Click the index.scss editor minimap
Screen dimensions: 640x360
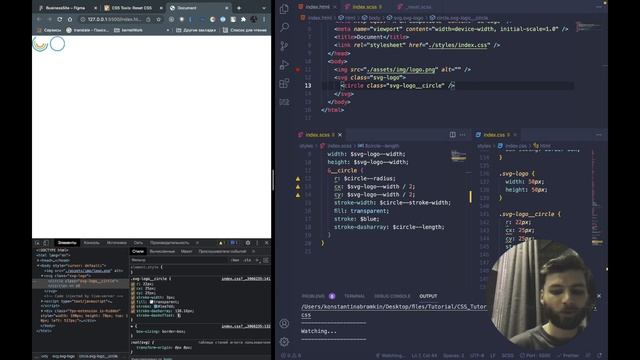[458, 156]
